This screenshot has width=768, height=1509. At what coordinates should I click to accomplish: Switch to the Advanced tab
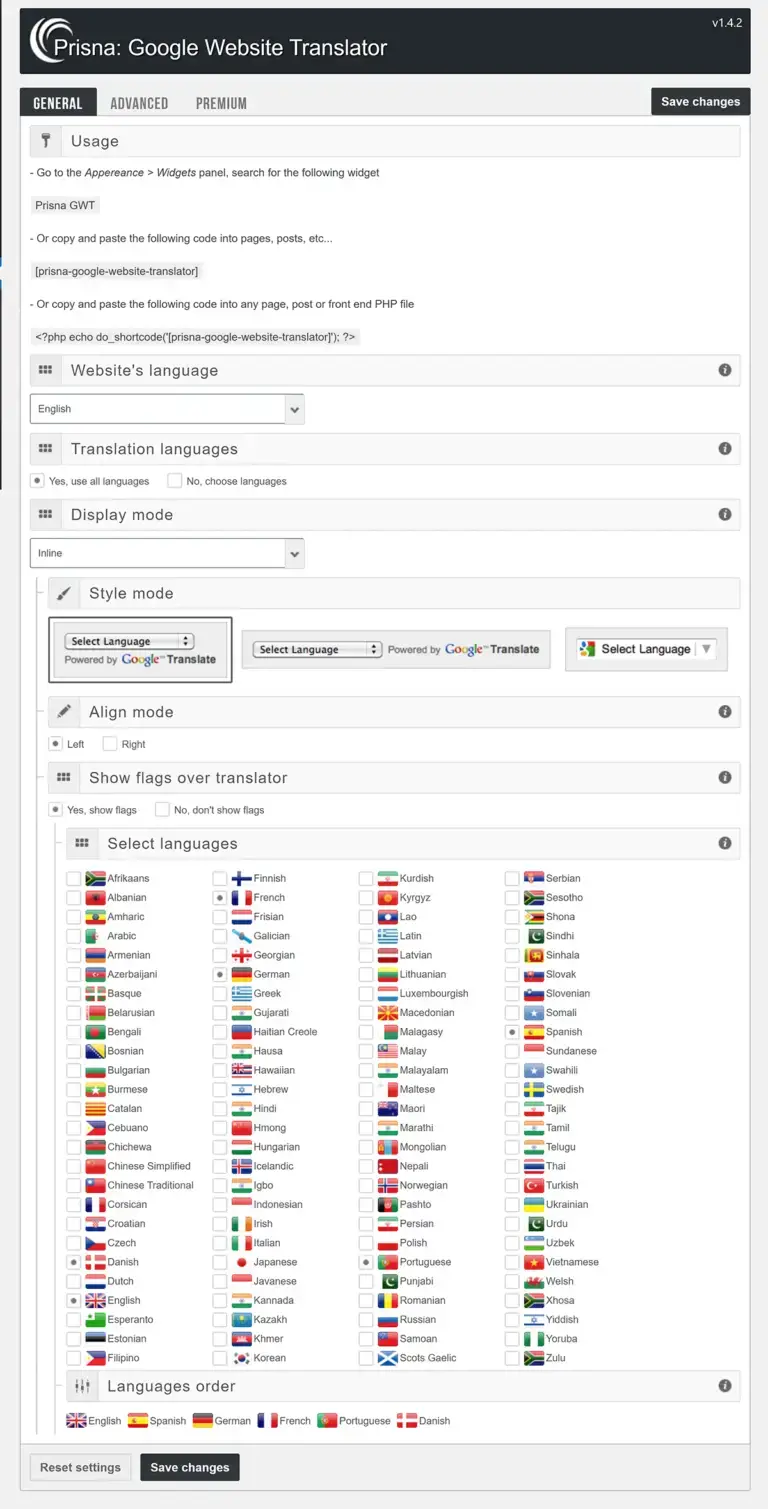coord(139,103)
